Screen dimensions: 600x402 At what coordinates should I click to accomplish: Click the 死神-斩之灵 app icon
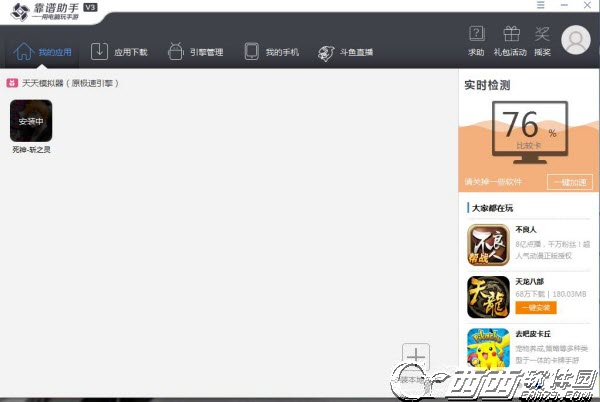pos(31,121)
